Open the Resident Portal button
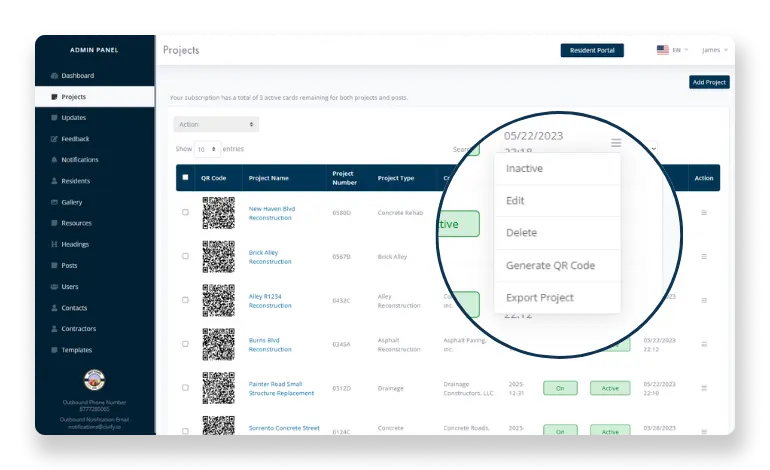The height and width of the screenshot is (470, 770). 592,50
